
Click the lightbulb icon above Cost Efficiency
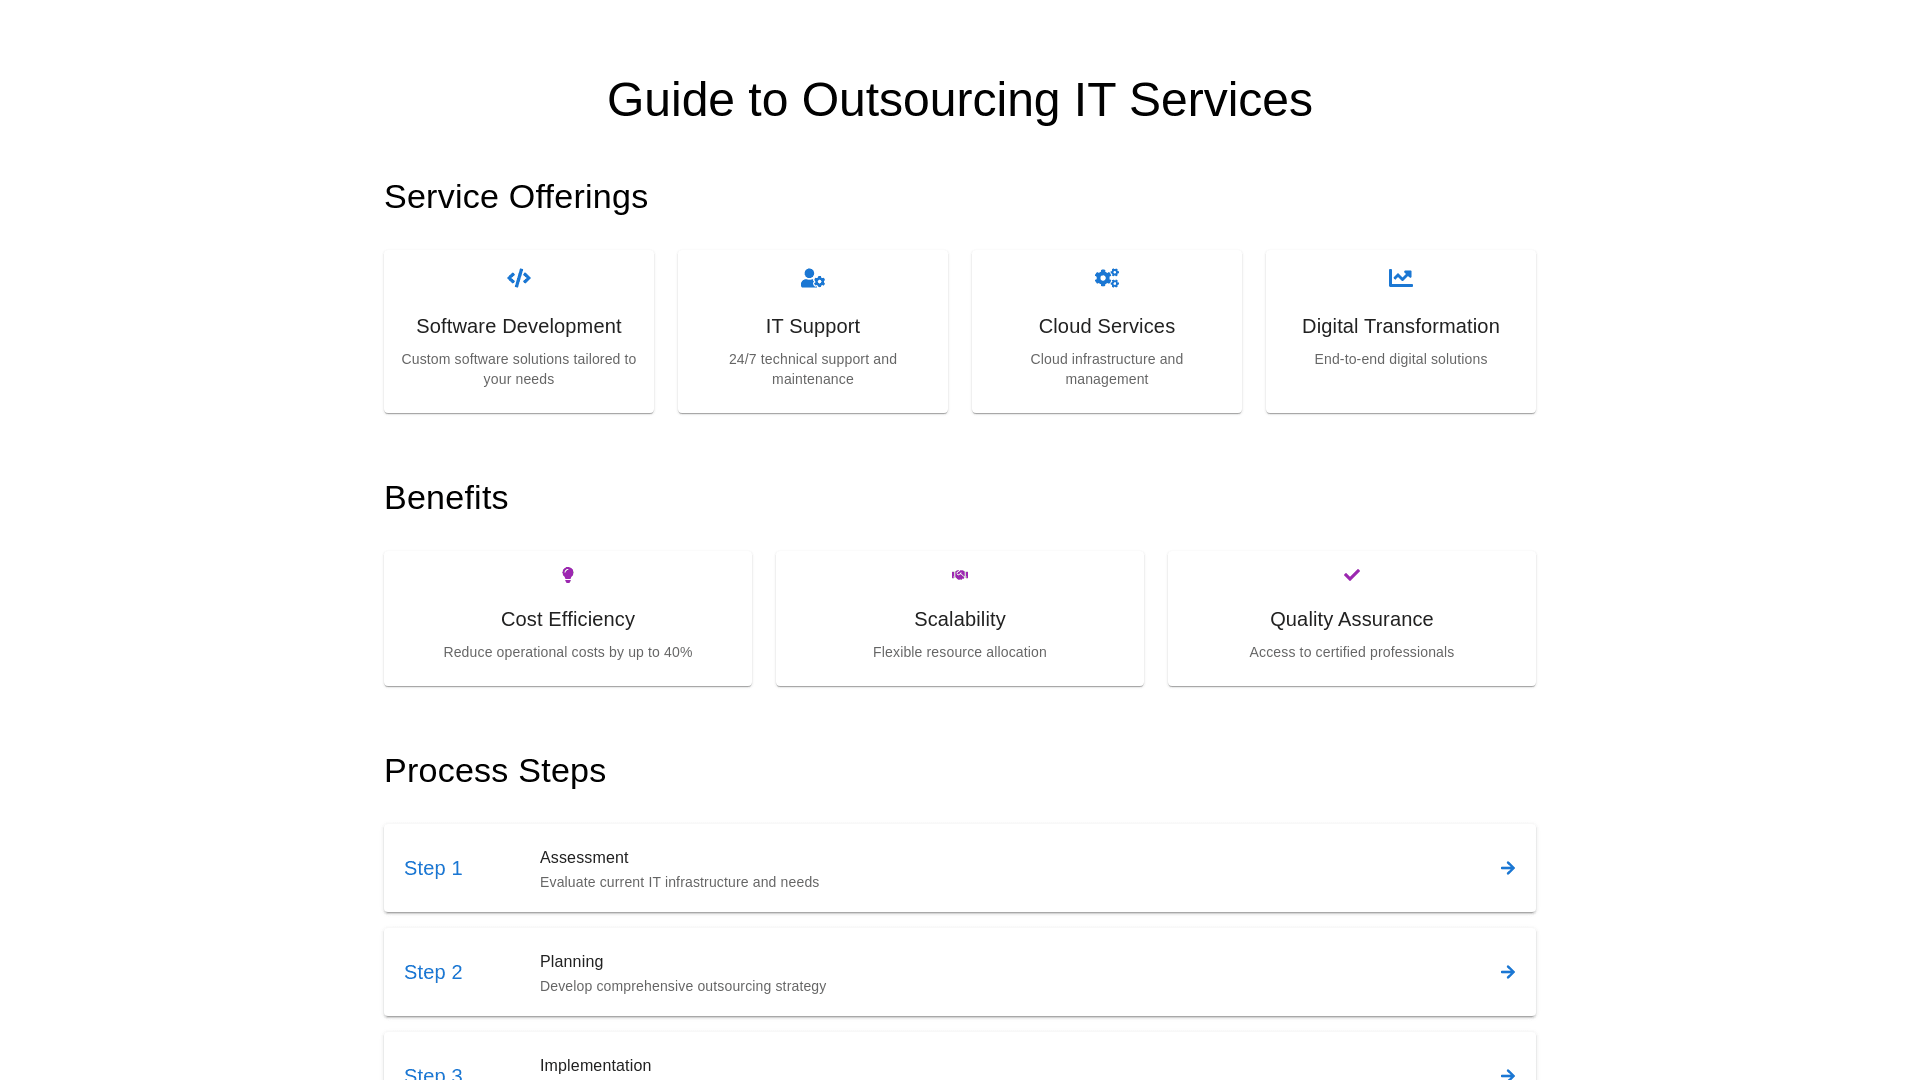[x=568, y=575]
